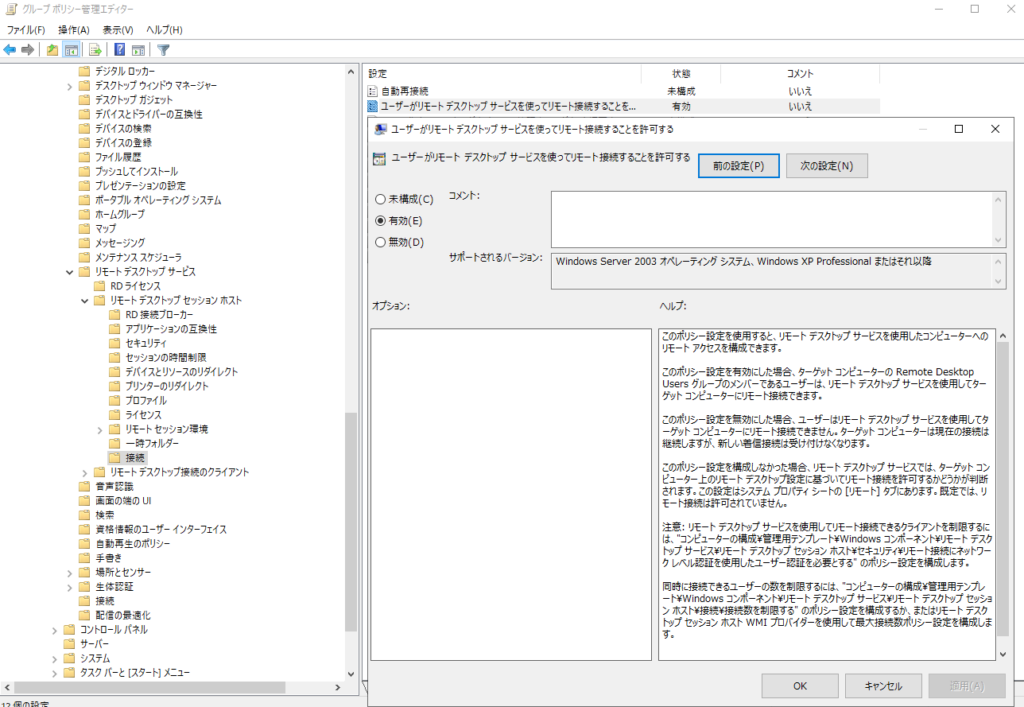Click the help text vertical scrollbar thumb
The height and width of the screenshot is (707, 1024).
click(x=1002, y=488)
